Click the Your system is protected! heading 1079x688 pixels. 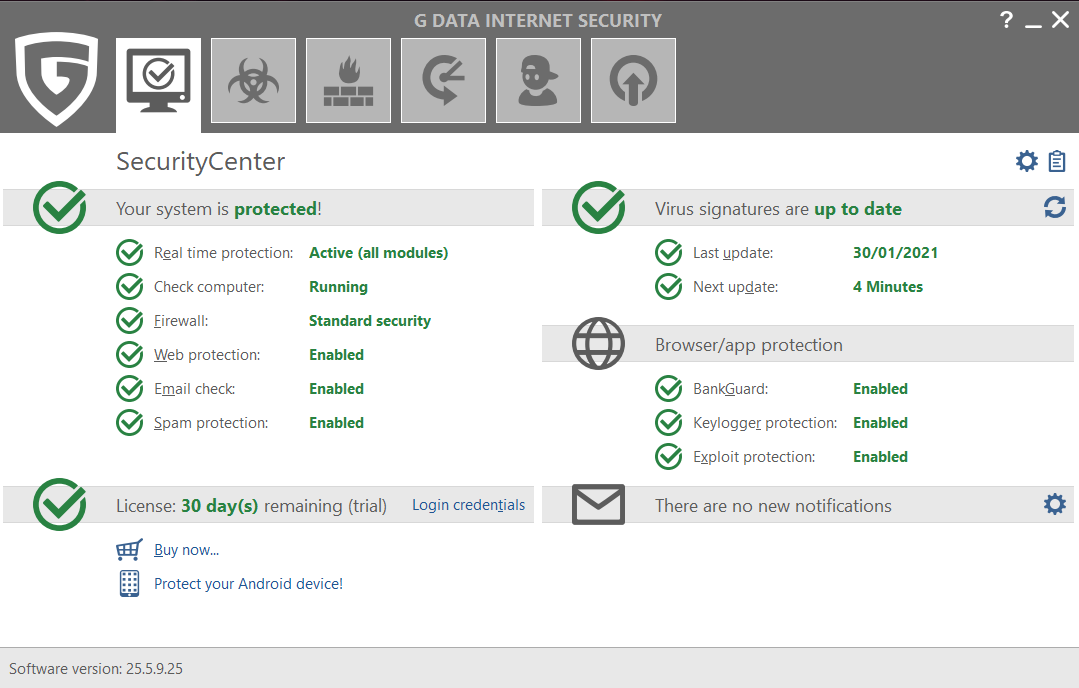click(x=219, y=209)
